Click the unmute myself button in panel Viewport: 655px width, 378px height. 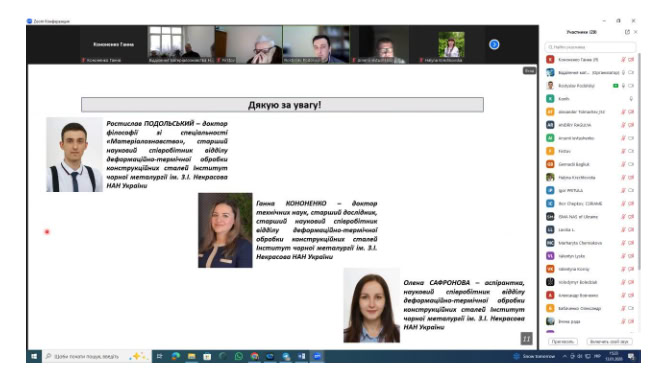click(609, 342)
